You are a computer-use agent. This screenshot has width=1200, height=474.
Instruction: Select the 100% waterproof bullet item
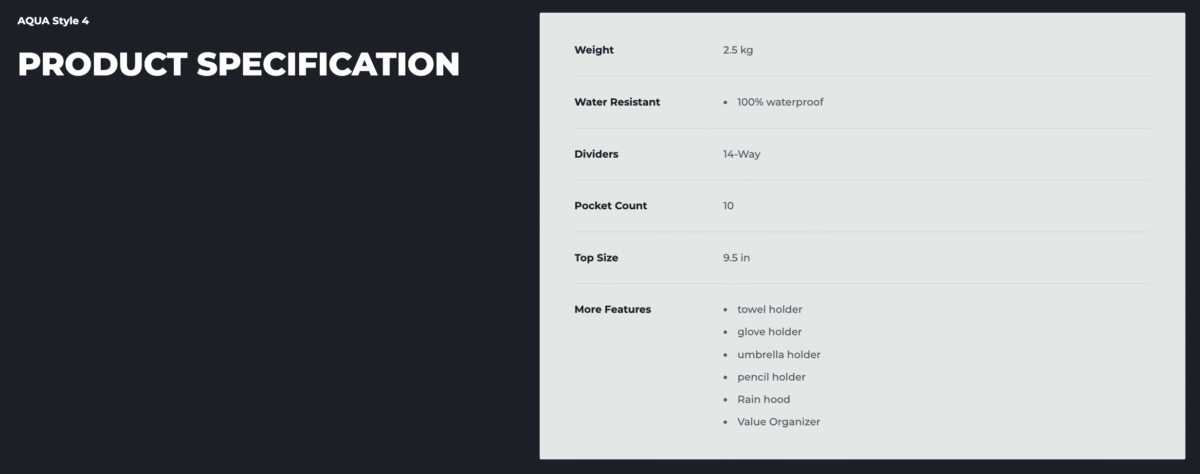(x=780, y=102)
